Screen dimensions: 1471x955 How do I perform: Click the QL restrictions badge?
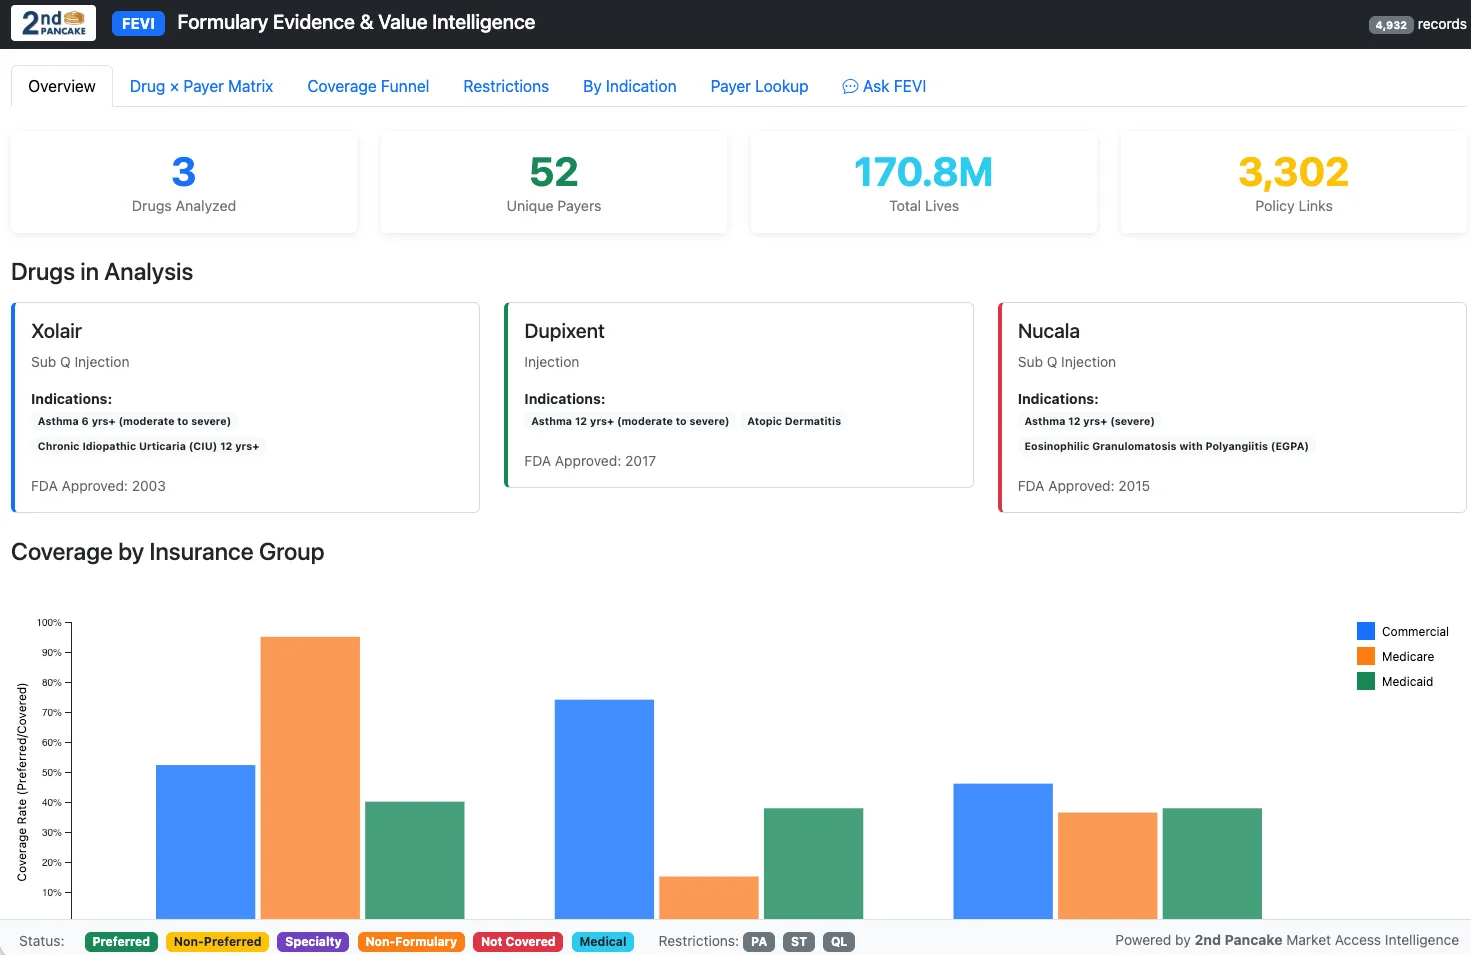coord(838,941)
